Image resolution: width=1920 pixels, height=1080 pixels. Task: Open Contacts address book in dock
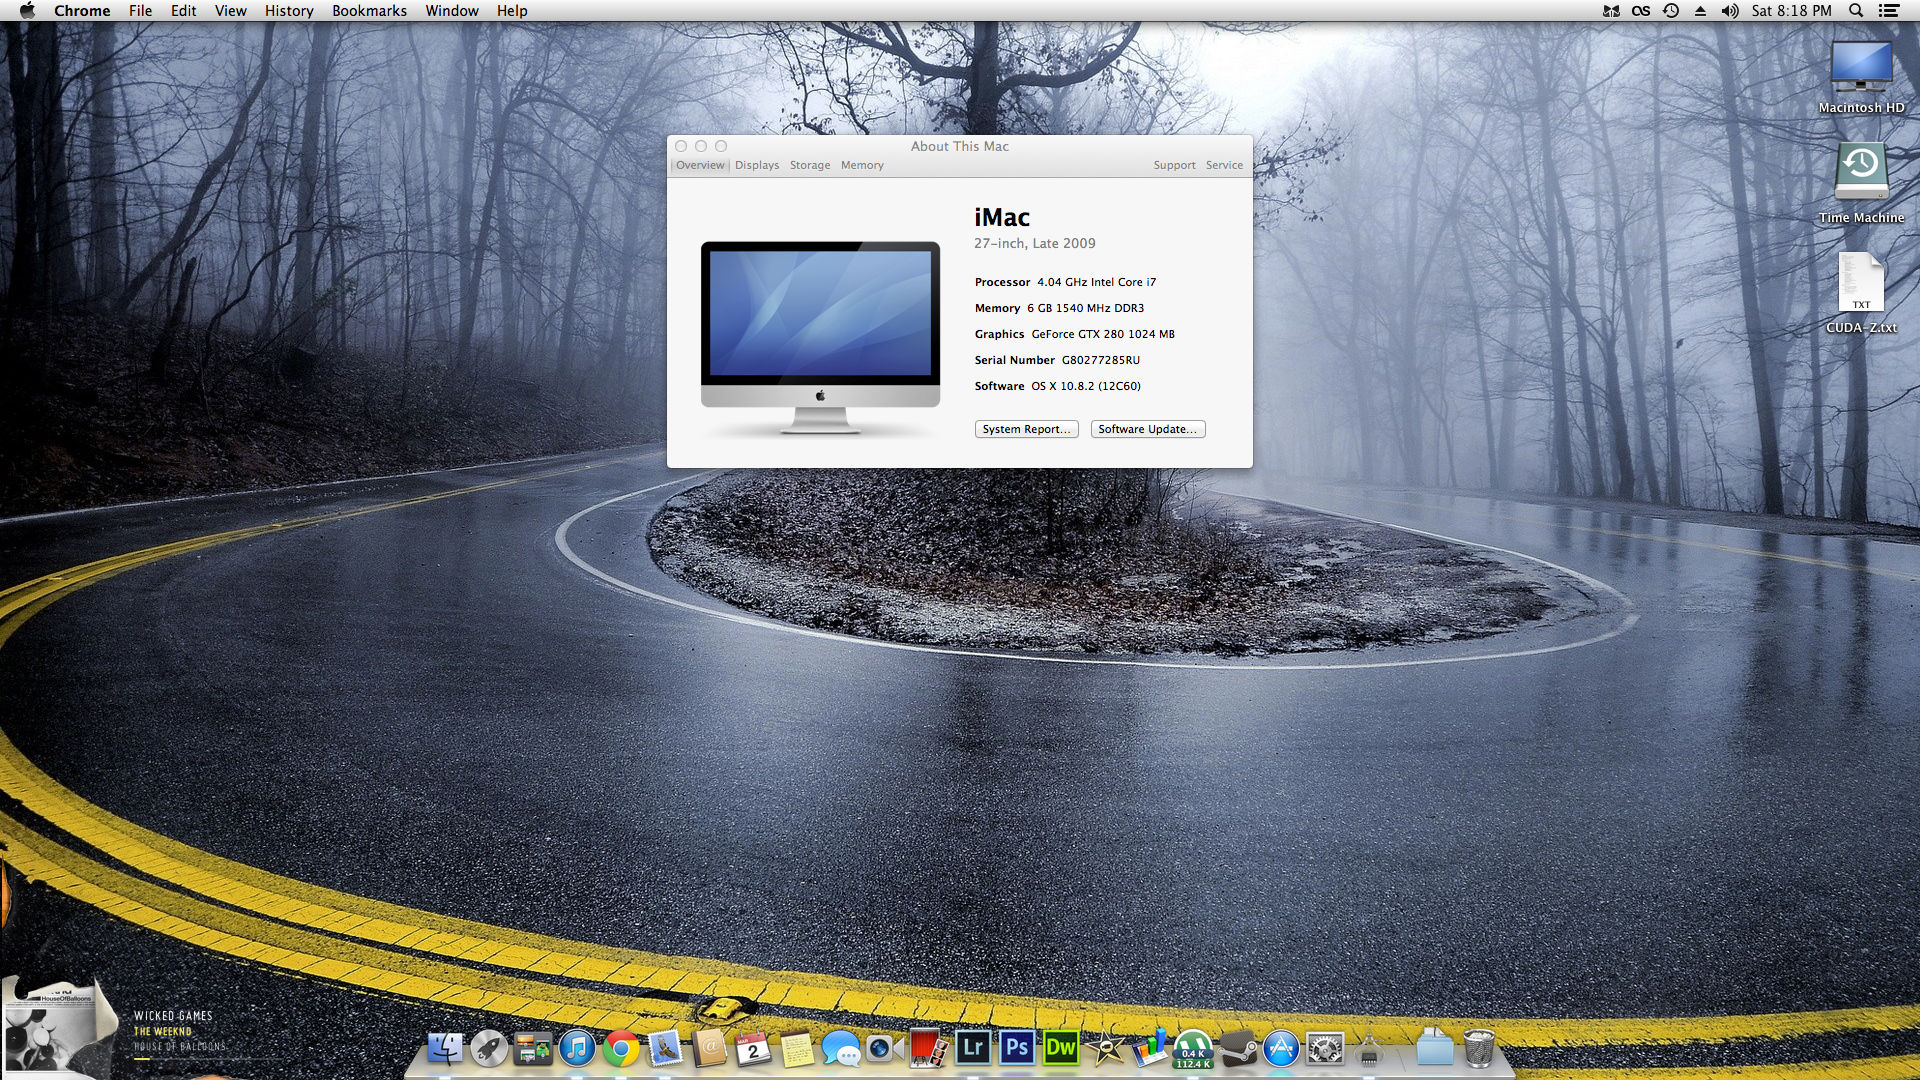(x=709, y=1048)
